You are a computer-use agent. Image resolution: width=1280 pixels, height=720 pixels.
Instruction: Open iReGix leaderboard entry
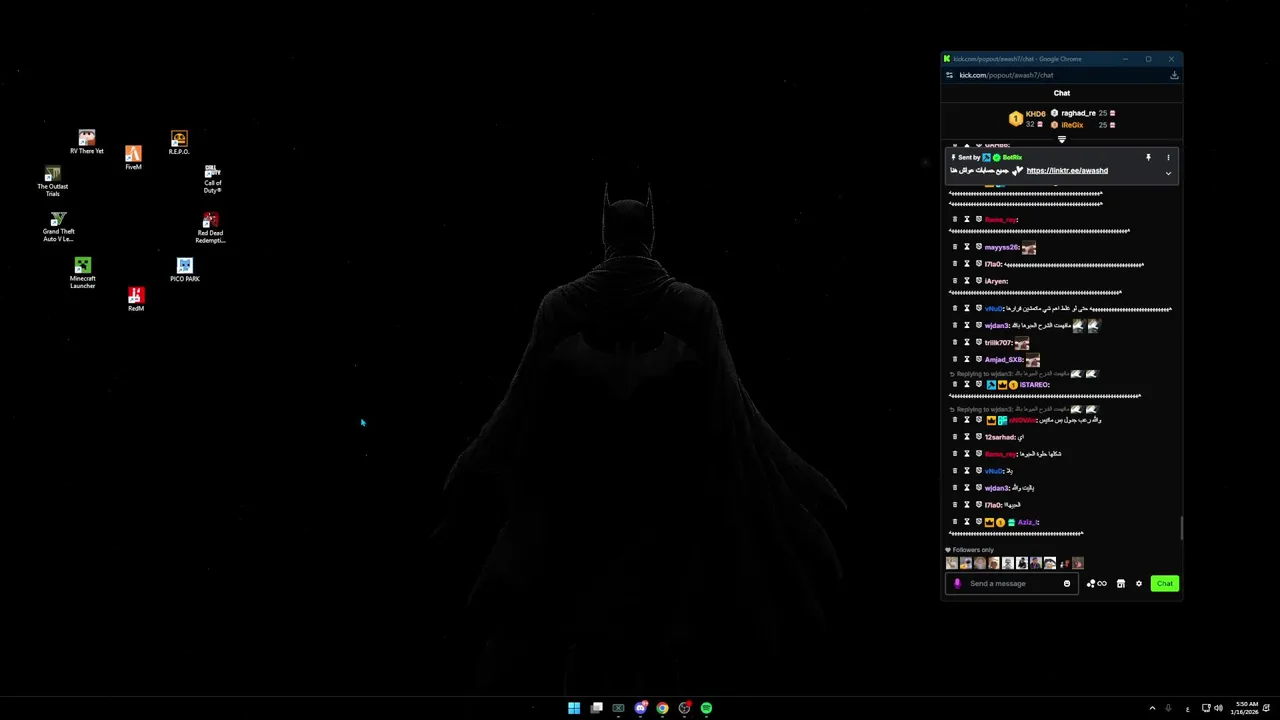[1083, 125]
